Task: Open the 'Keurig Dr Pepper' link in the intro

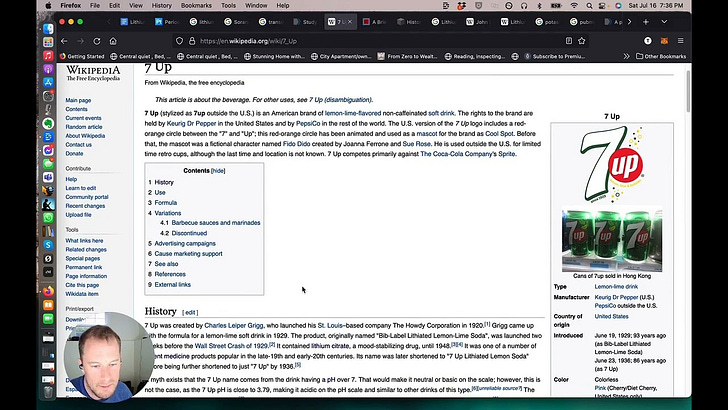Action: click(x=191, y=124)
